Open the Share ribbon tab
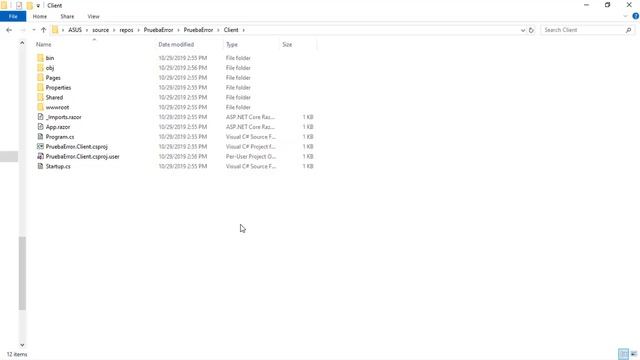This screenshot has width=640, height=360. pyautogui.click(x=67, y=16)
